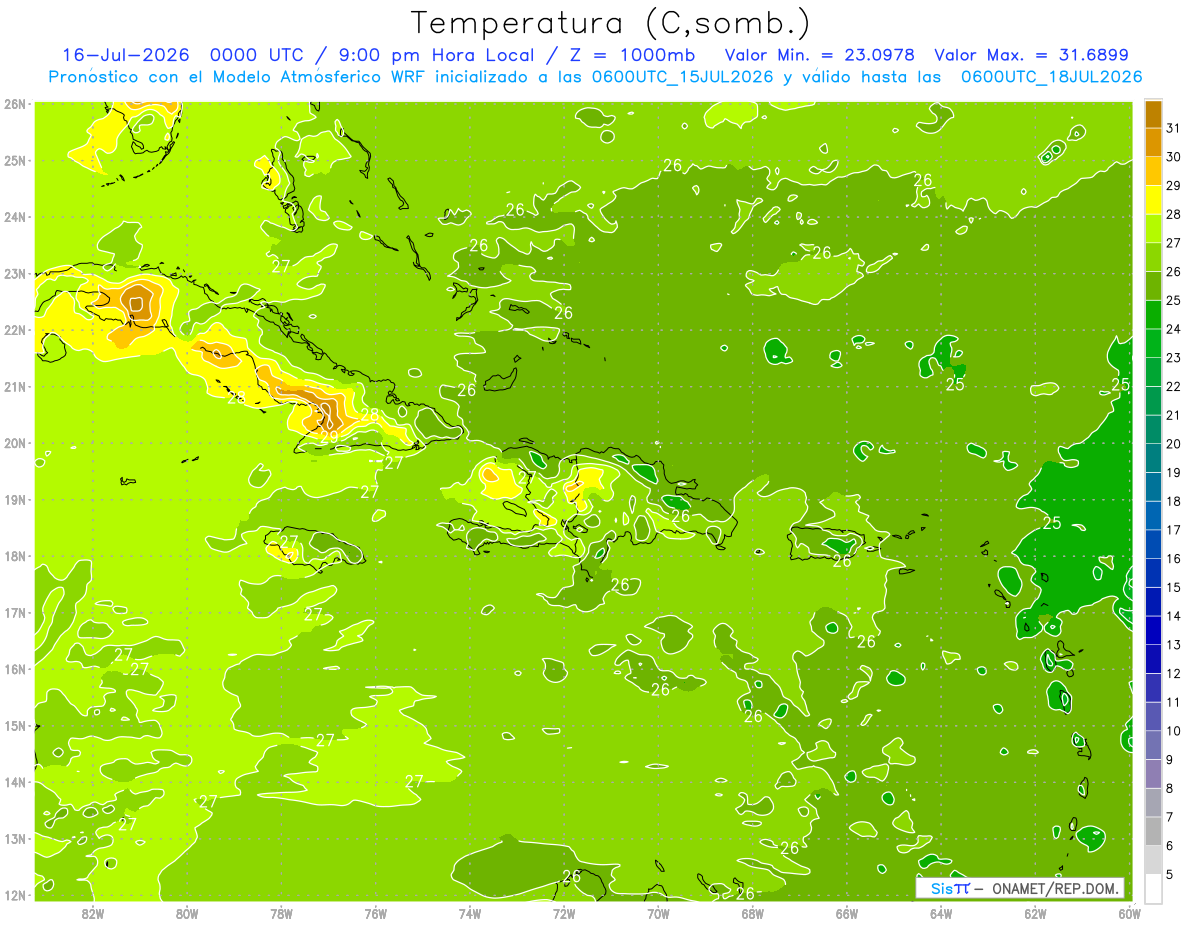Click the '60W' longitude axis label
The width and height of the screenshot is (1200, 927).
pos(1130,913)
